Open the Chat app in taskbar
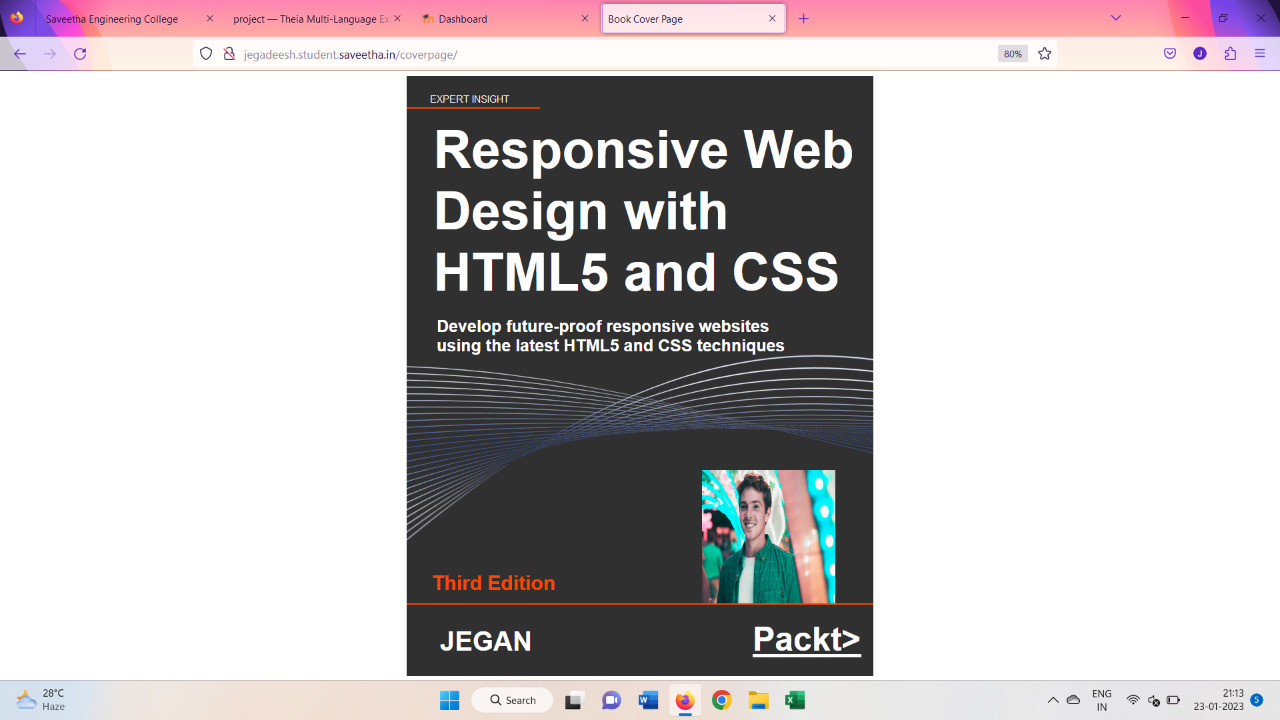The height and width of the screenshot is (720, 1280). pyautogui.click(x=611, y=700)
